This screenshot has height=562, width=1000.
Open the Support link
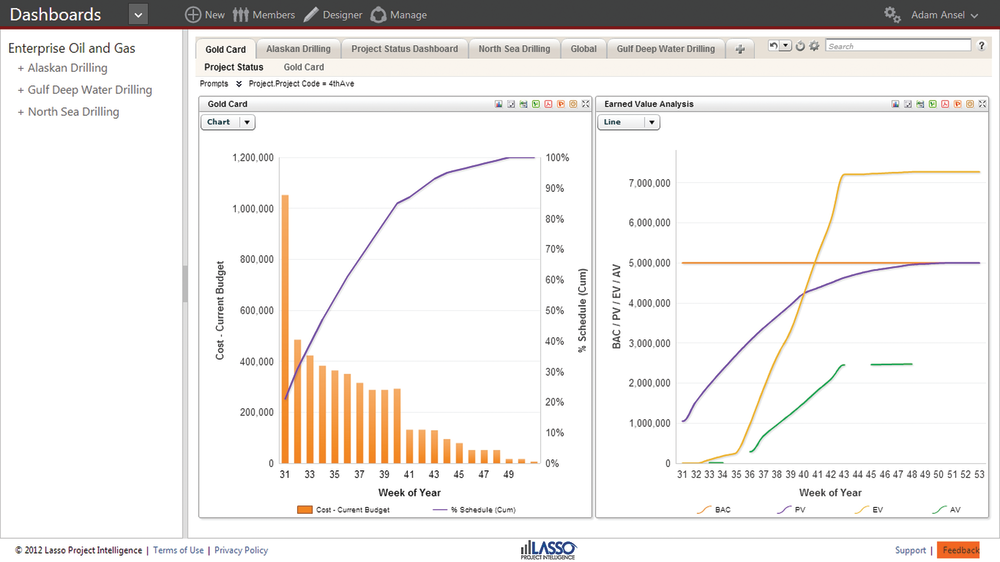click(910, 550)
